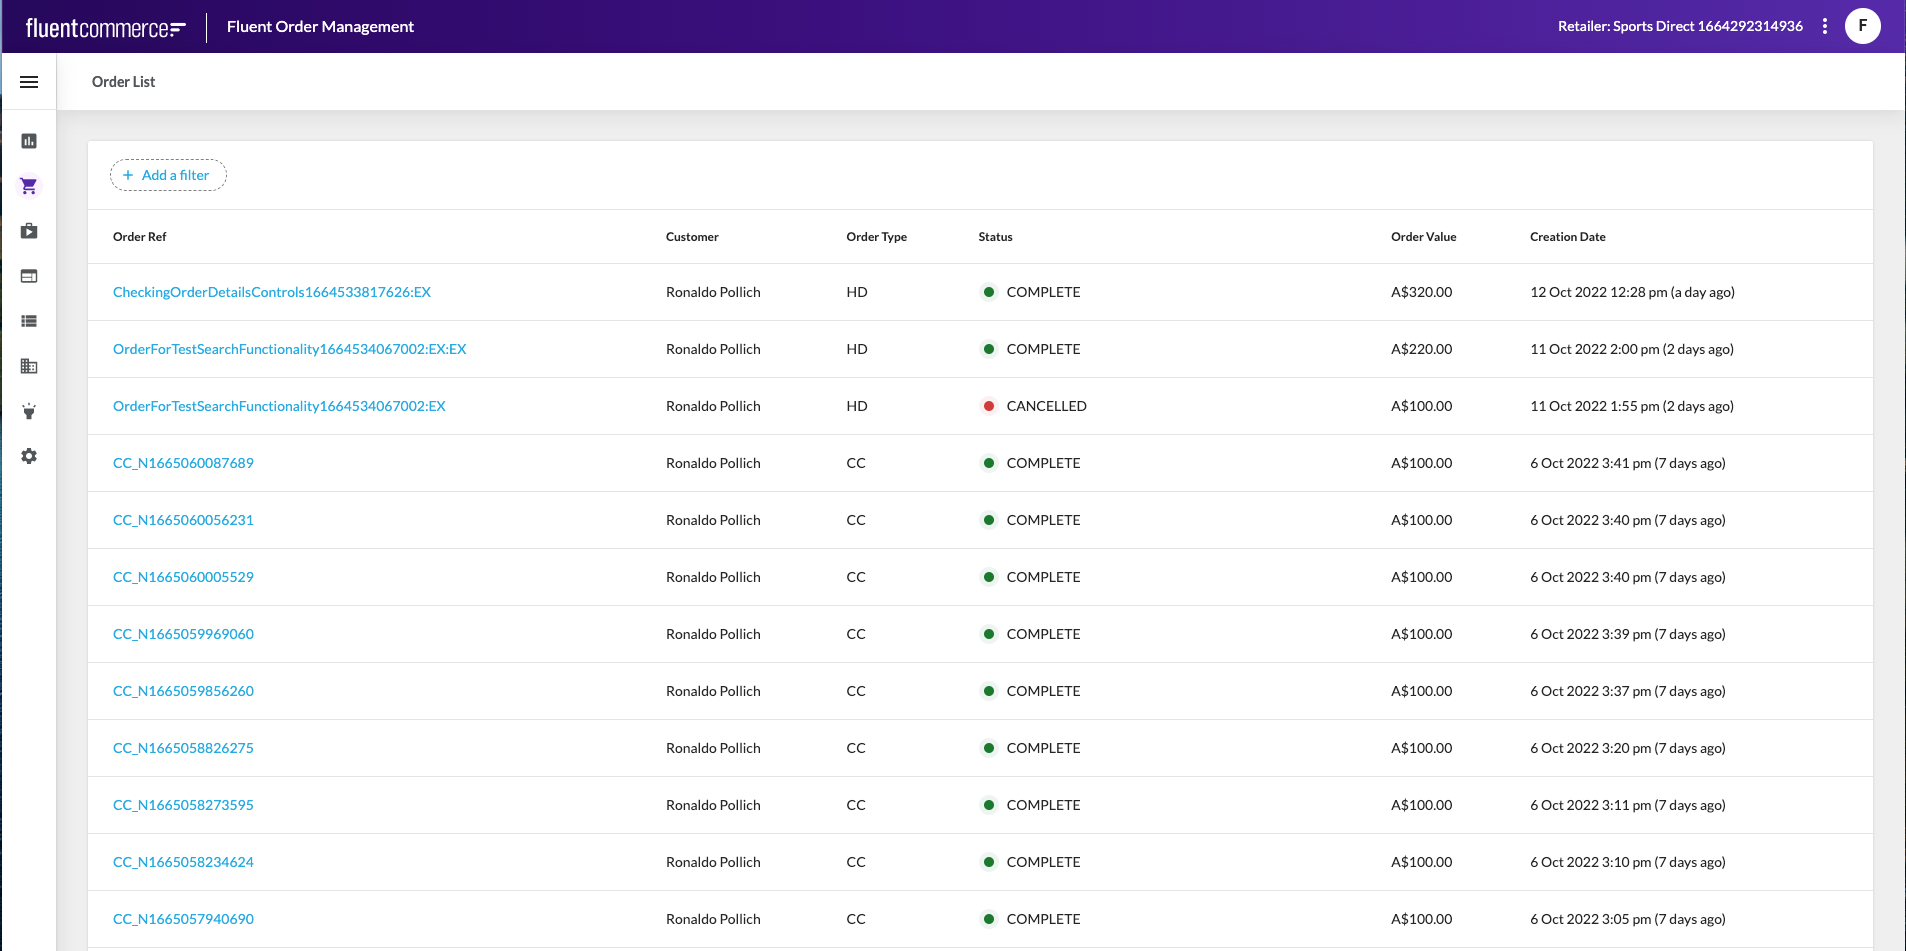Select the dashboard analytics icon
This screenshot has height=951, width=1906.
tap(29, 141)
